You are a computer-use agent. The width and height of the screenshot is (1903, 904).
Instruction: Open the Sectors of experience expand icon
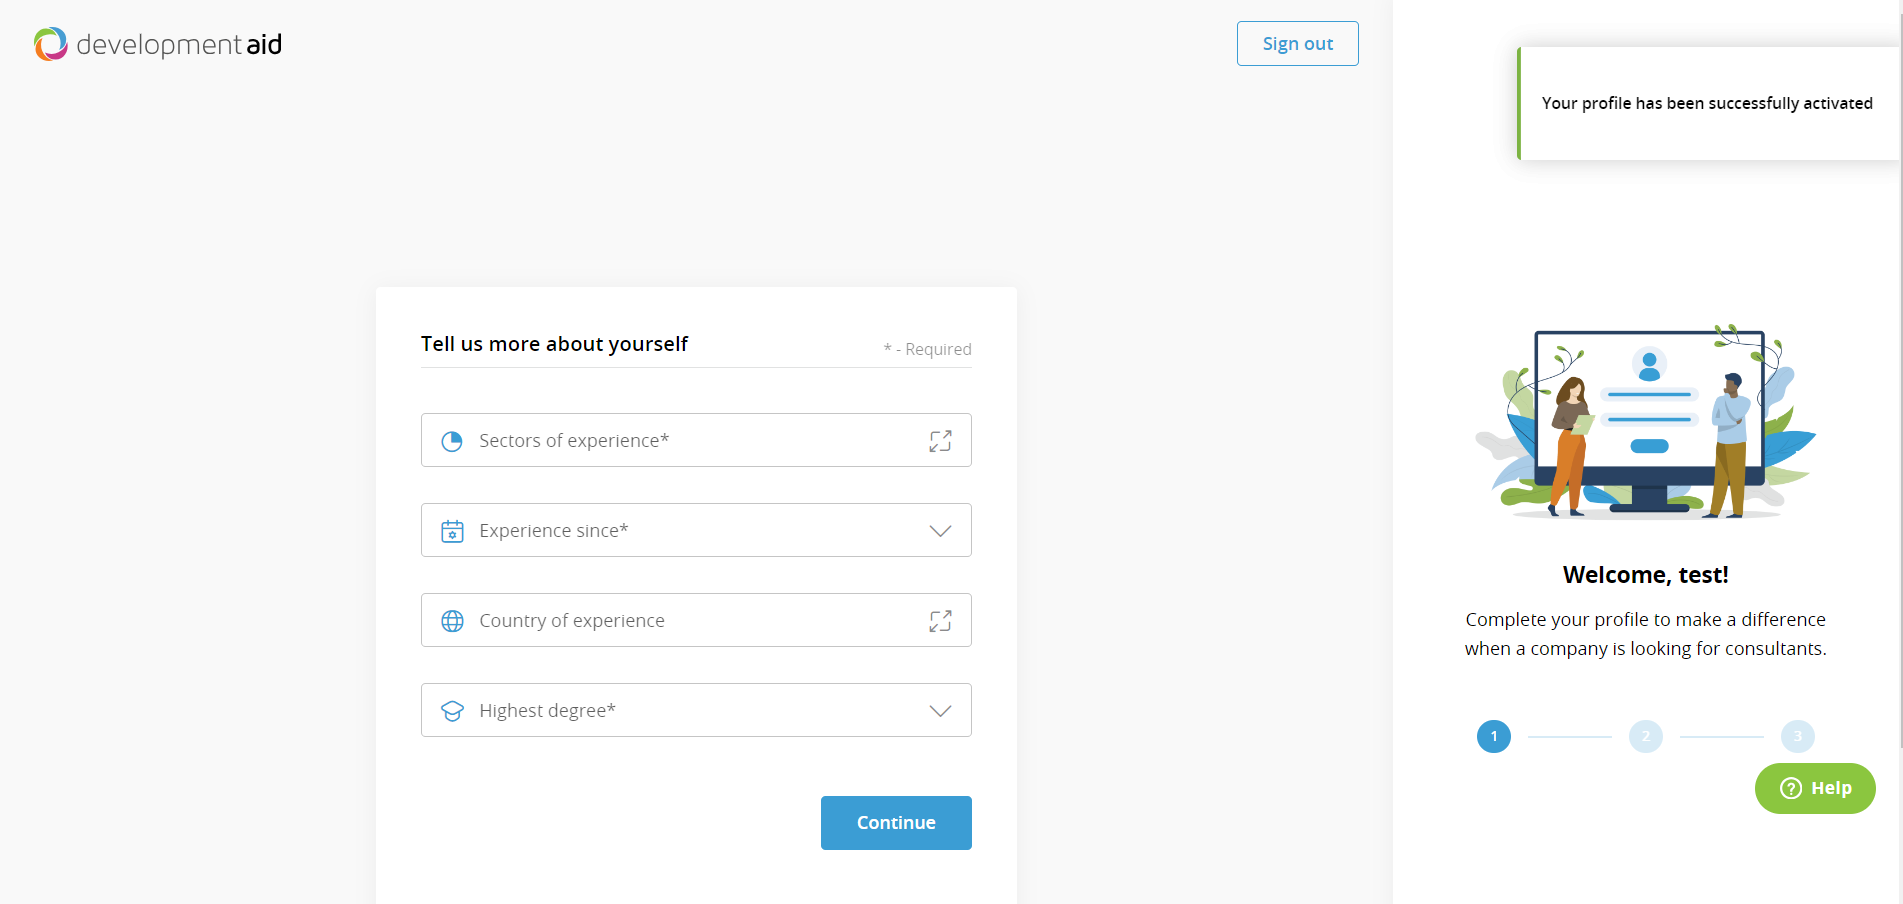pos(940,440)
